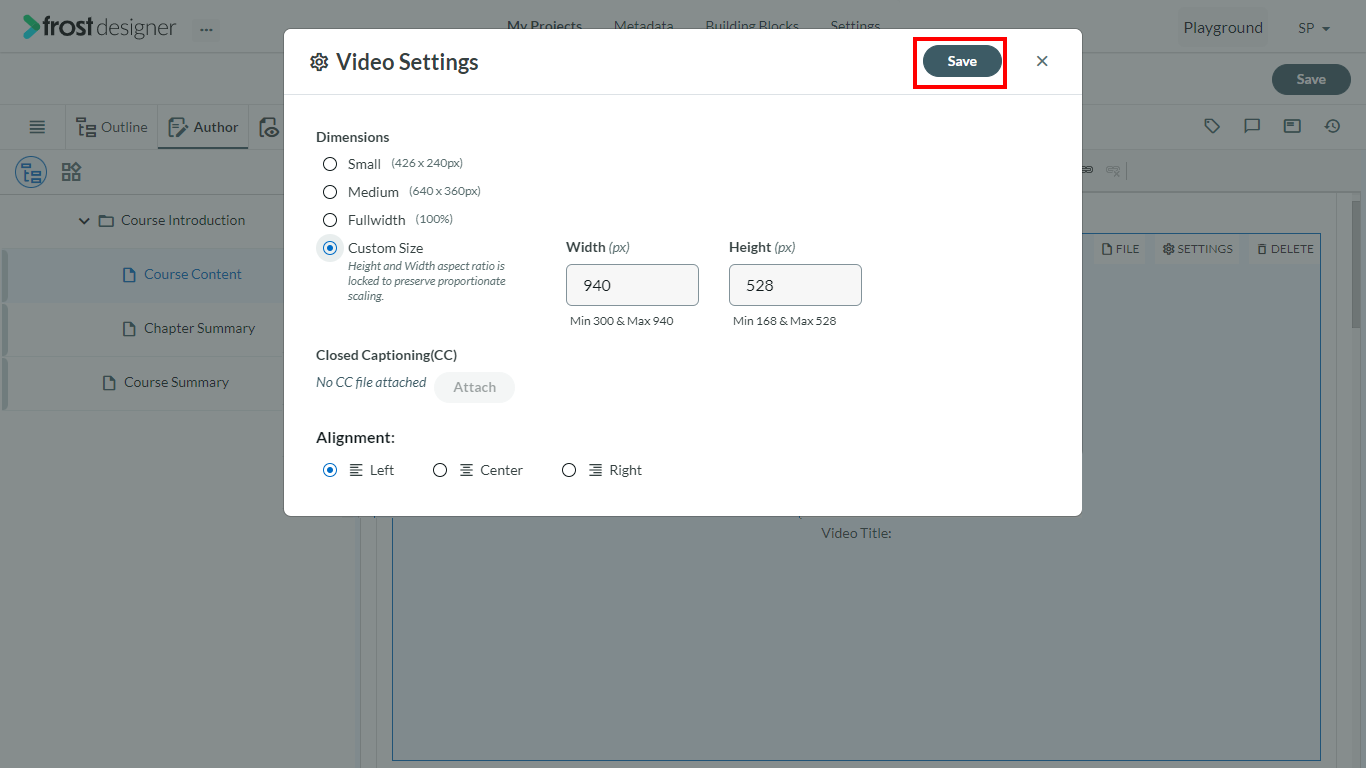
Task: Click the frost designer logo
Action: click(x=99, y=27)
